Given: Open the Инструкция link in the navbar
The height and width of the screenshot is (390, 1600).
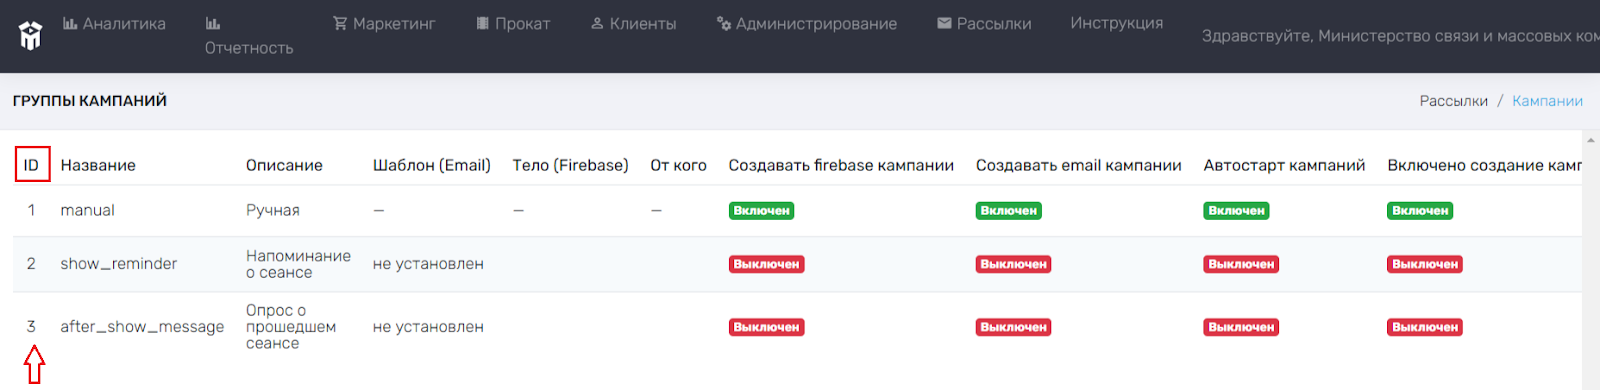Looking at the screenshot, I should [x=1117, y=23].
